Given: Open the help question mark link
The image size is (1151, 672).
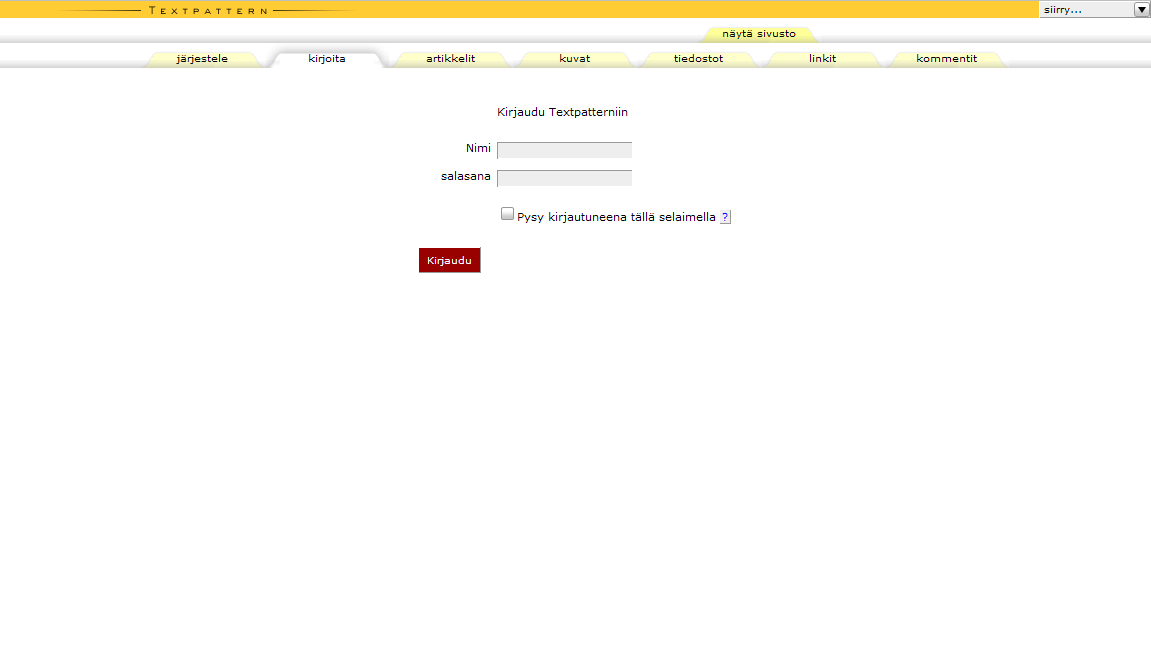Looking at the screenshot, I should coord(725,217).
